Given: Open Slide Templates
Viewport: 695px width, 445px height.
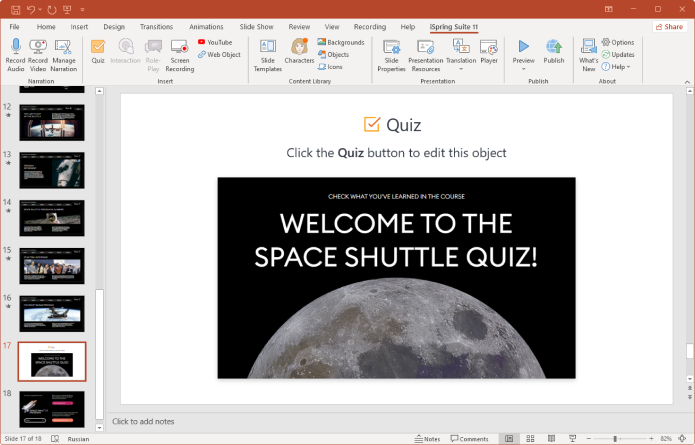Looking at the screenshot, I should 268,55.
